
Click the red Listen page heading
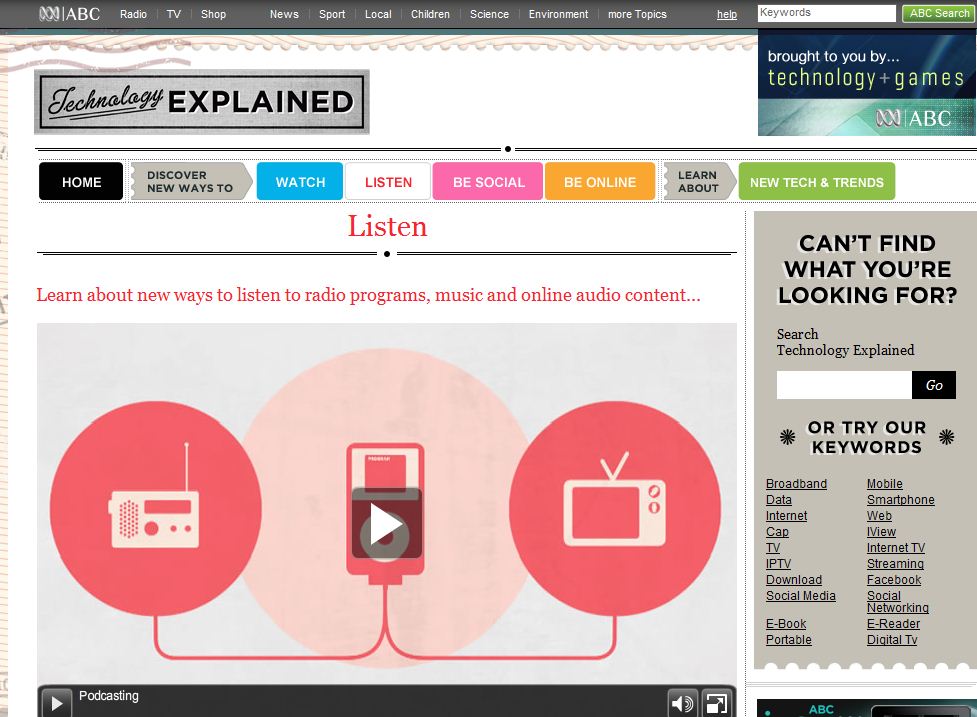click(387, 226)
